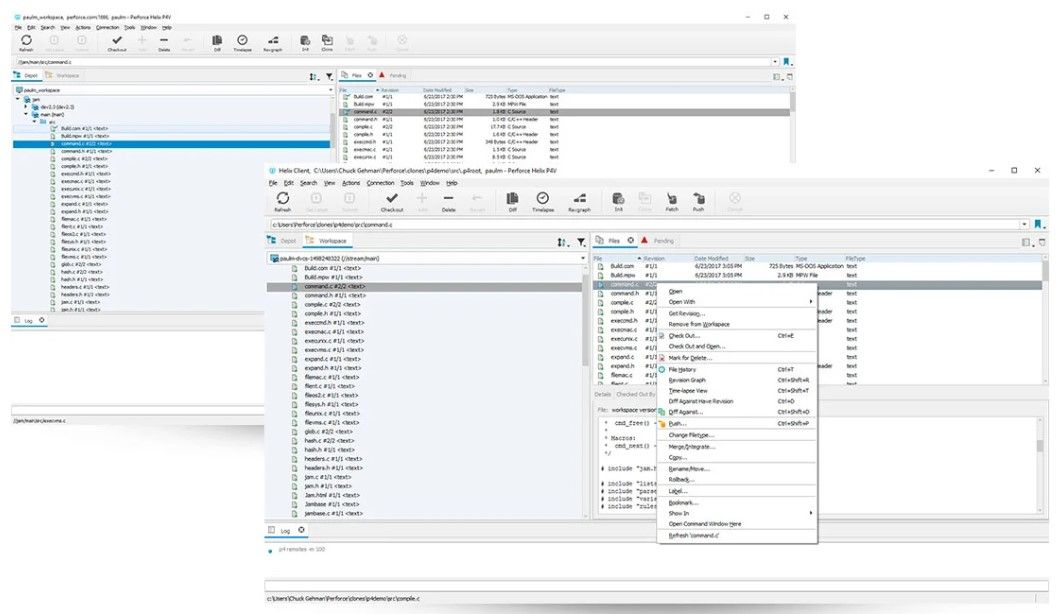The width and height of the screenshot is (1062, 614).
Task: Click bookmark icon beside back window path field
Action: tap(786, 62)
